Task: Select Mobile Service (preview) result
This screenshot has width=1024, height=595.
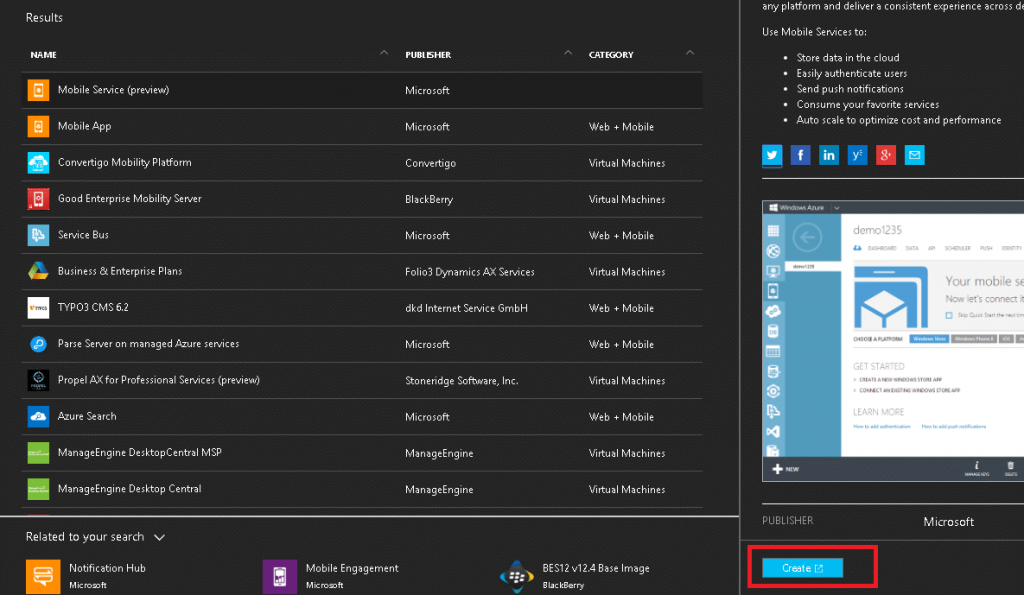Action: (362, 90)
